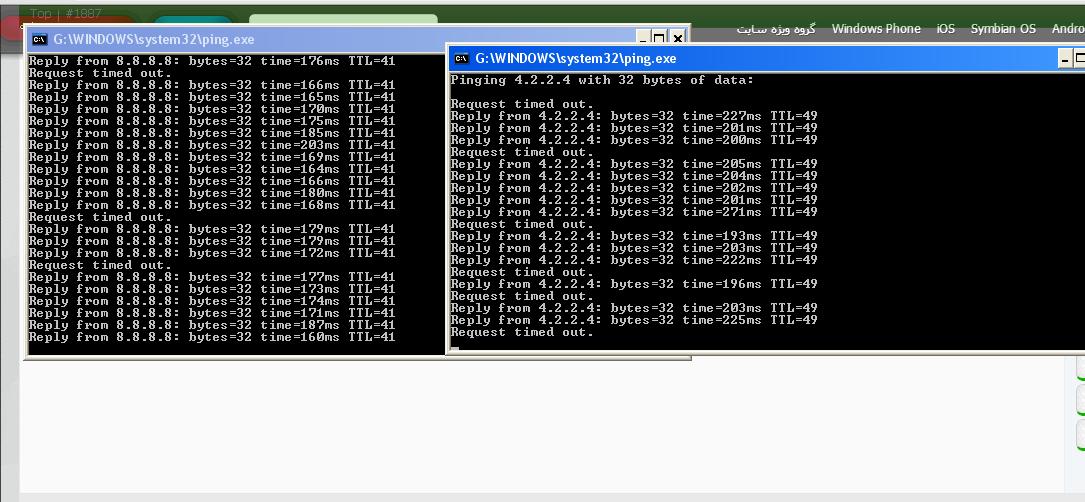Viewport: 1085px width, 502px height.
Task: Open the iOS nav link
Action: coord(945,28)
